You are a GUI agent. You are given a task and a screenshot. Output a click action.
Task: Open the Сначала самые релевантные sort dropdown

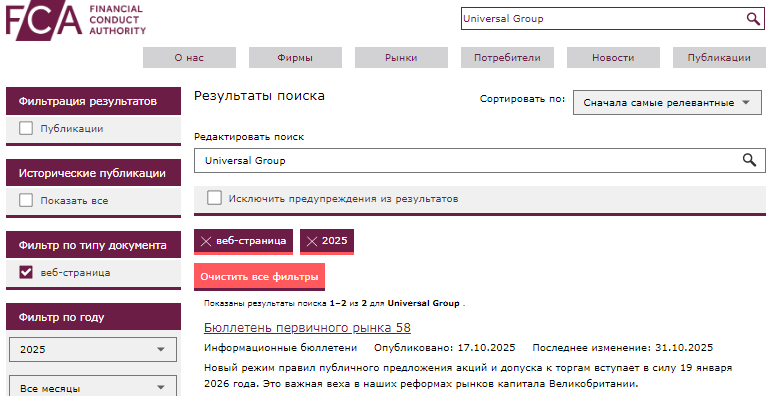[x=667, y=103]
